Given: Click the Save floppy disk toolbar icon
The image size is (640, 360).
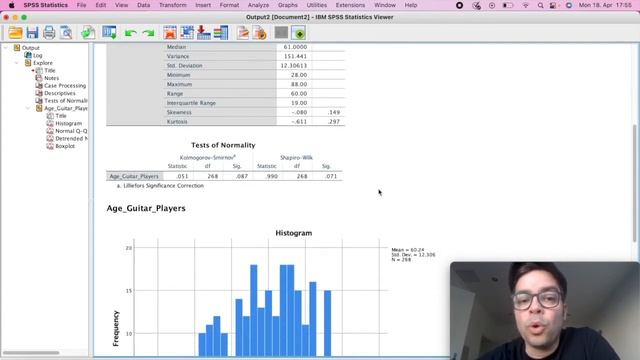Looking at the screenshot, I should 32,33.
